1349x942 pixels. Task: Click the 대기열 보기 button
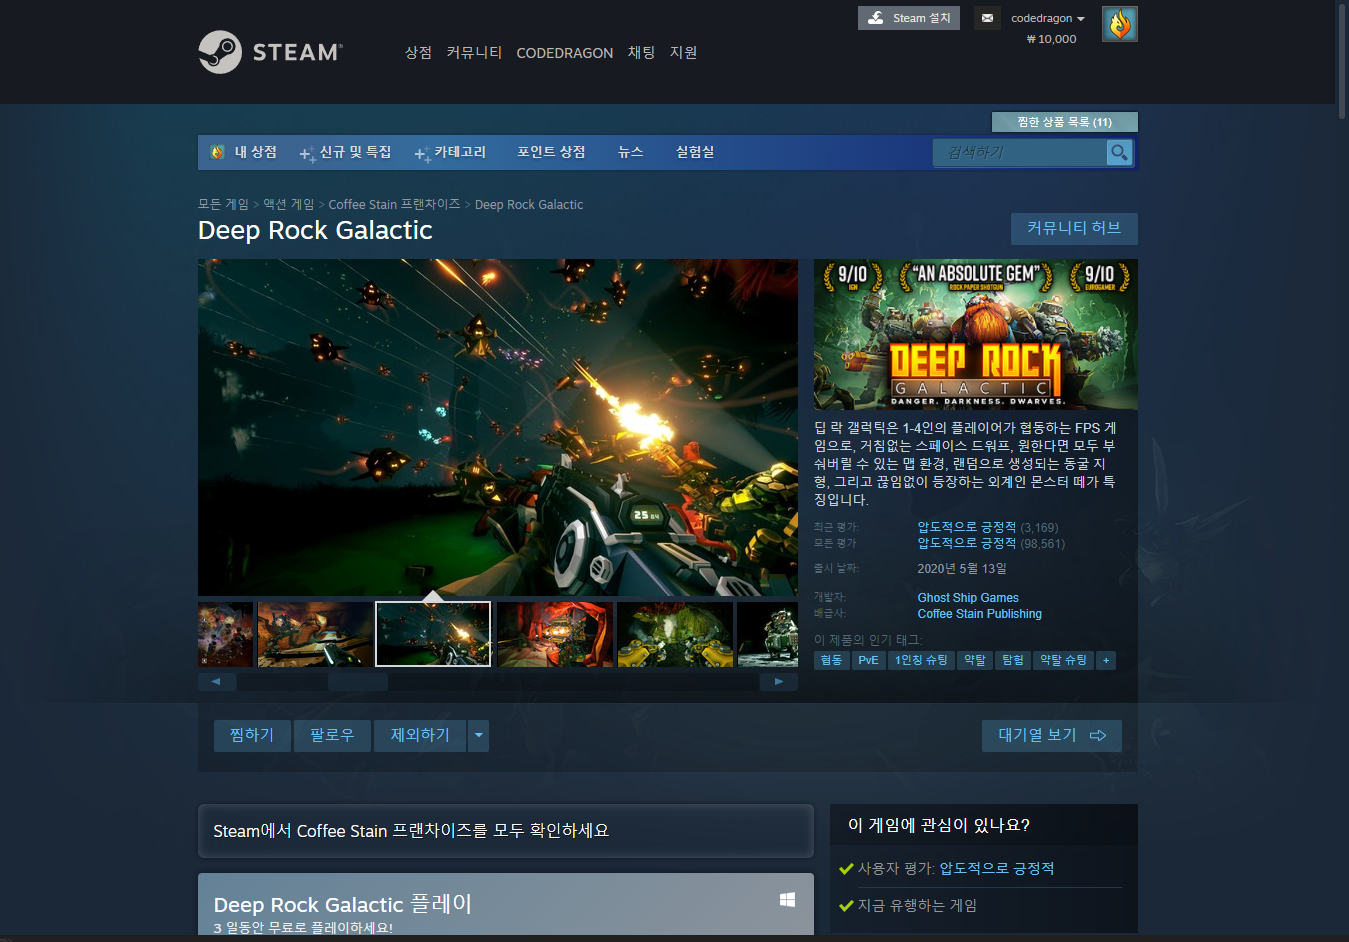[1052, 735]
